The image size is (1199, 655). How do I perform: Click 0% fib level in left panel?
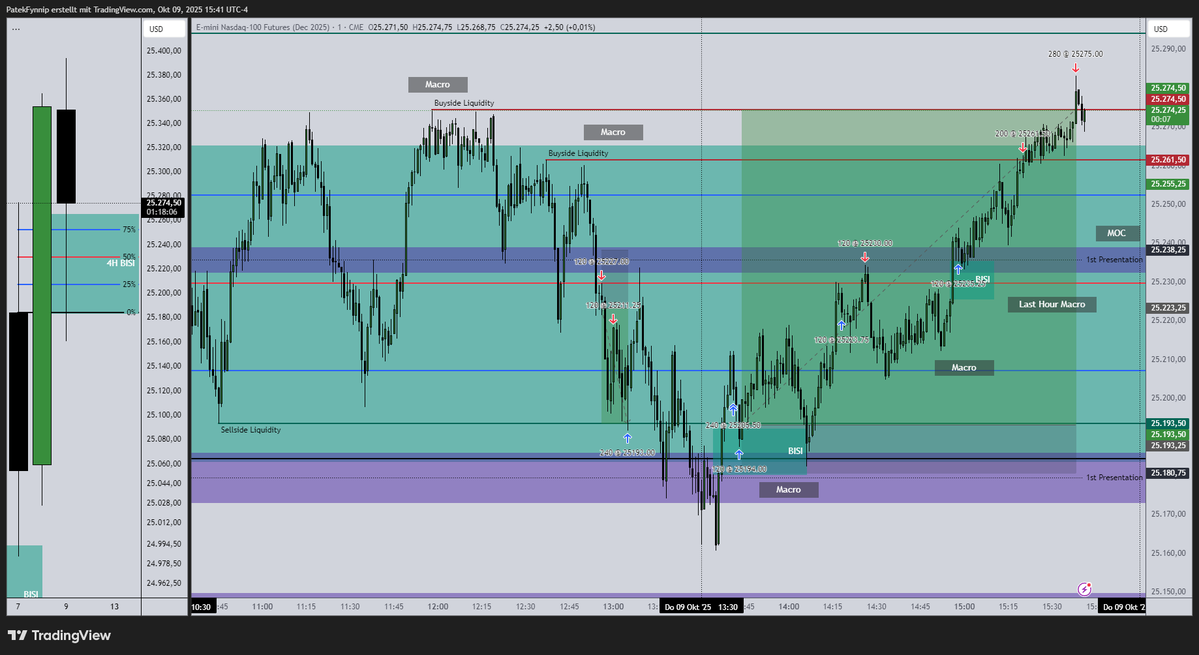[x=132, y=312]
